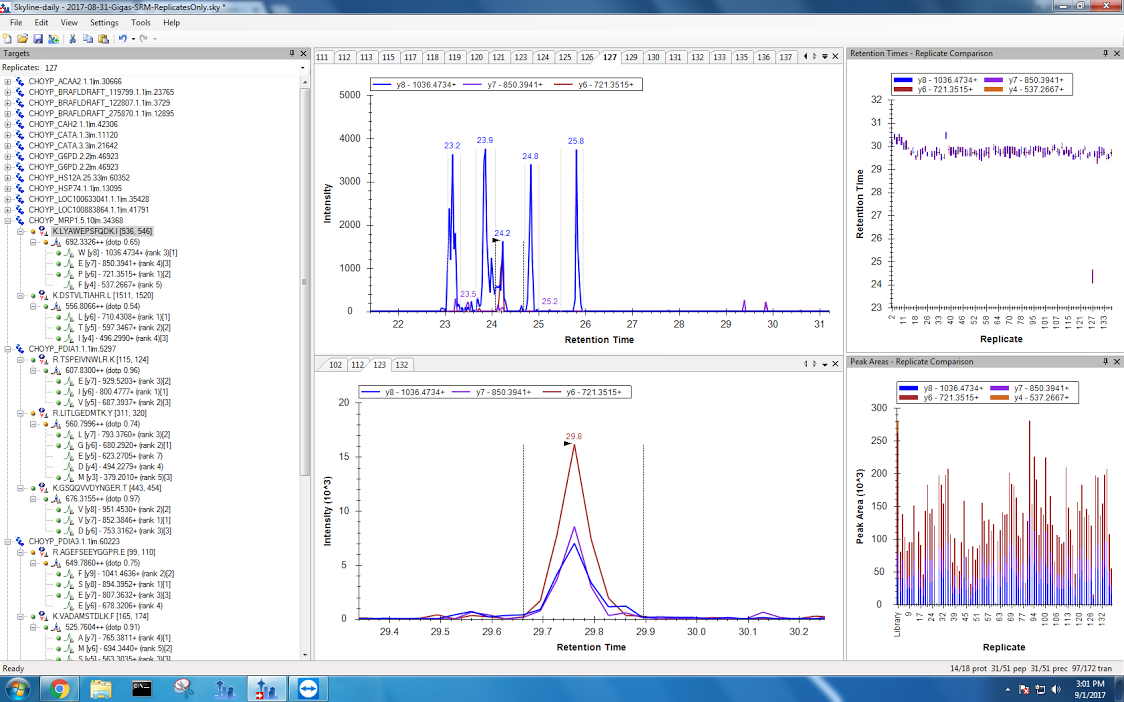Click the Open file toolbar icon
Image resolution: width=1124 pixels, height=702 pixels.
tap(22, 38)
